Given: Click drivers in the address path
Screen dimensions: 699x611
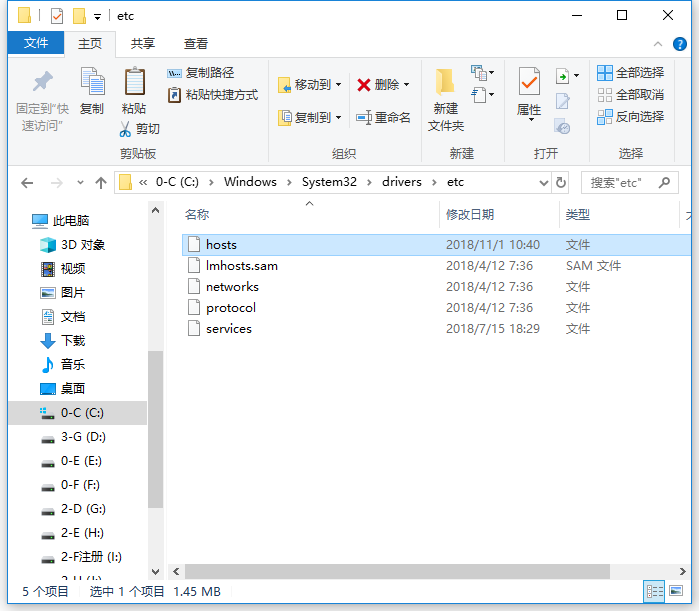Looking at the screenshot, I should [x=402, y=182].
